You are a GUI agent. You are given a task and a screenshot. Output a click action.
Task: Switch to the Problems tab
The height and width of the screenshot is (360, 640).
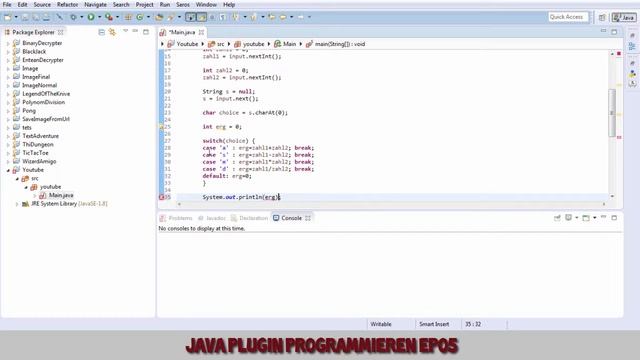coord(176,218)
